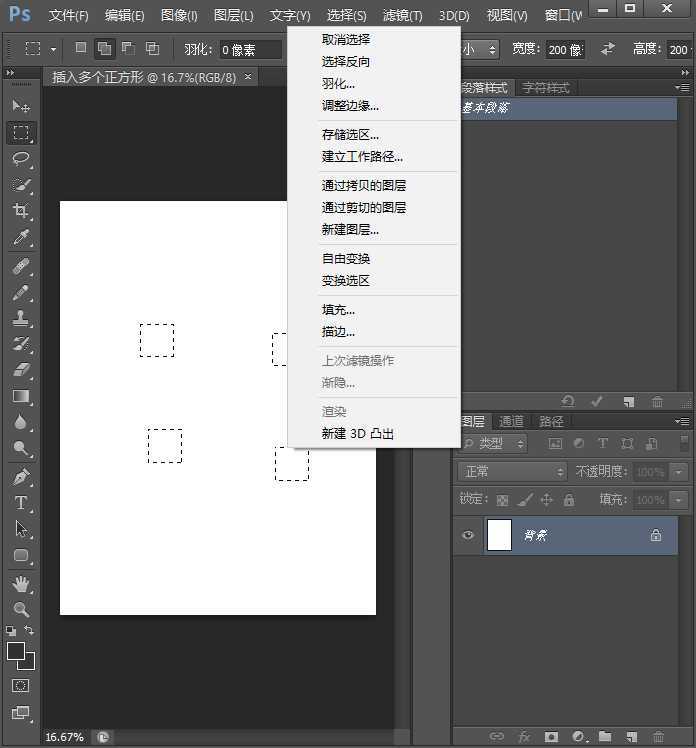Viewport: 696px width, 748px height.
Task: Select the Lasso tool
Action: click(21, 159)
